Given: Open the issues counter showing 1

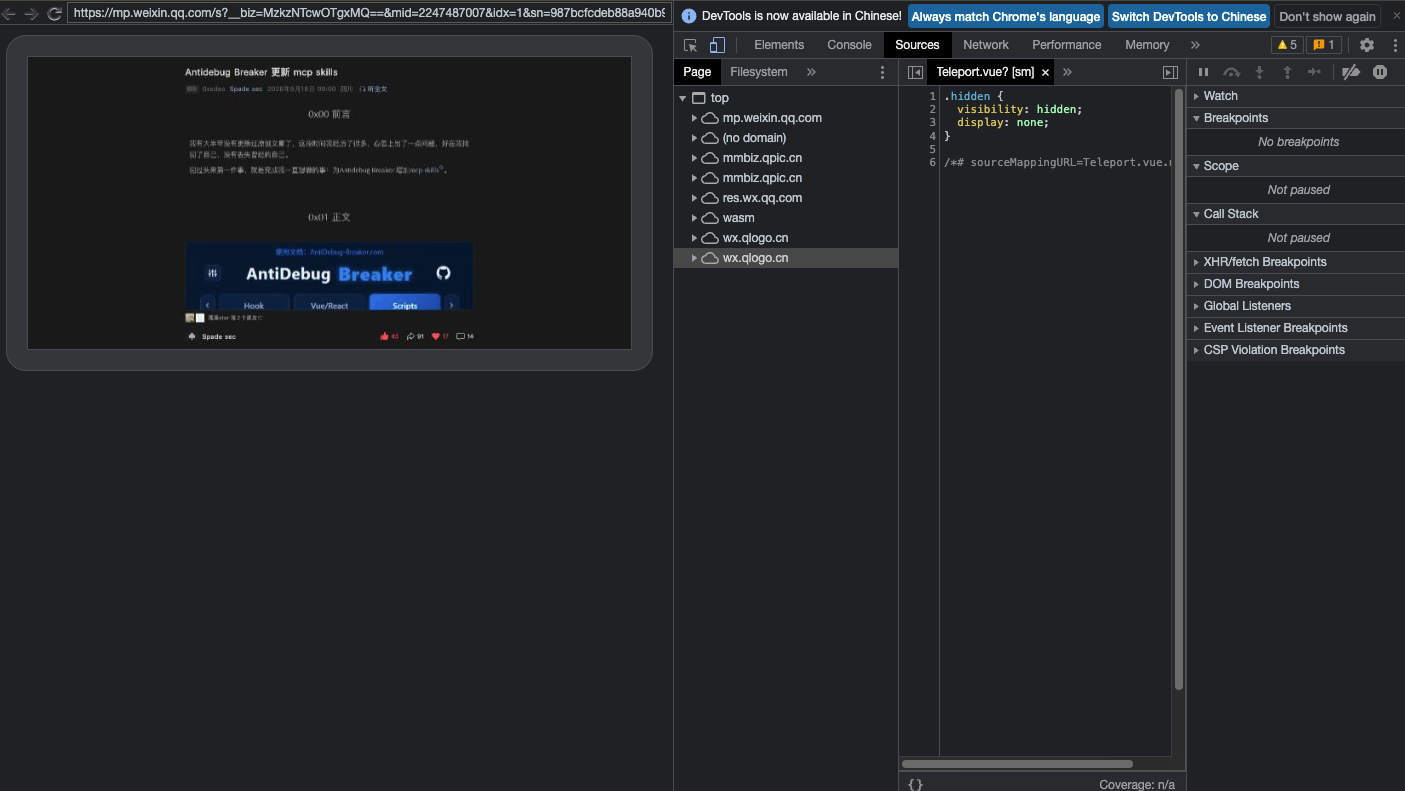Looking at the screenshot, I should point(1323,45).
